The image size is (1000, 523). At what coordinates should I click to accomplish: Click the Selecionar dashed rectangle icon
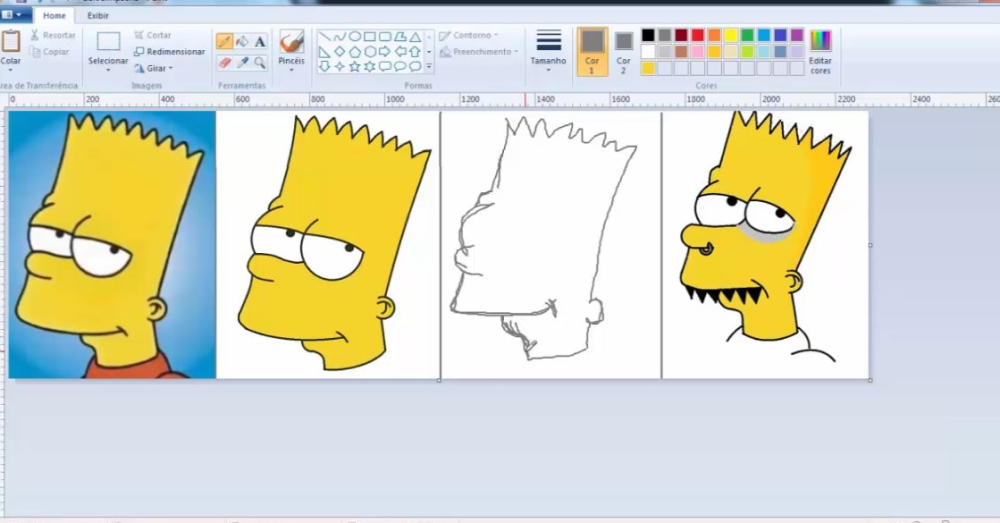[x=108, y=41]
